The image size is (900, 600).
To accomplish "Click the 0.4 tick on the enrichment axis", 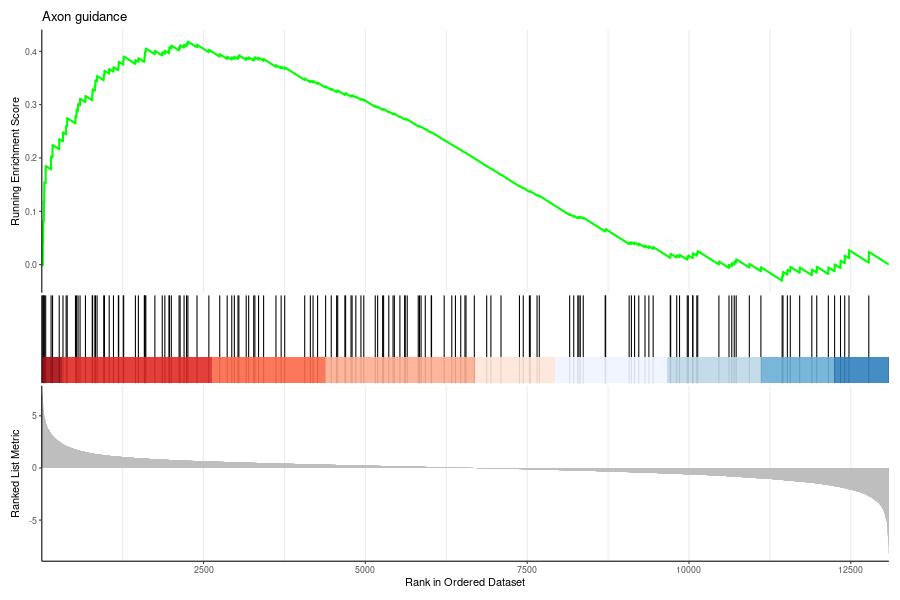I will click(x=31, y=52).
